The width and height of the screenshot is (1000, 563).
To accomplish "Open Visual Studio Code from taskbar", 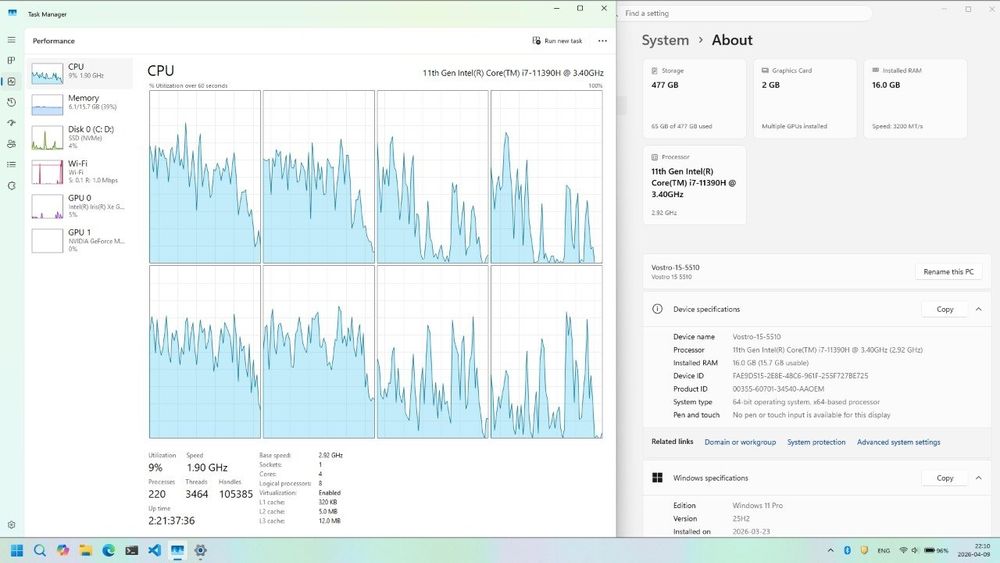I will [x=154, y=550].
